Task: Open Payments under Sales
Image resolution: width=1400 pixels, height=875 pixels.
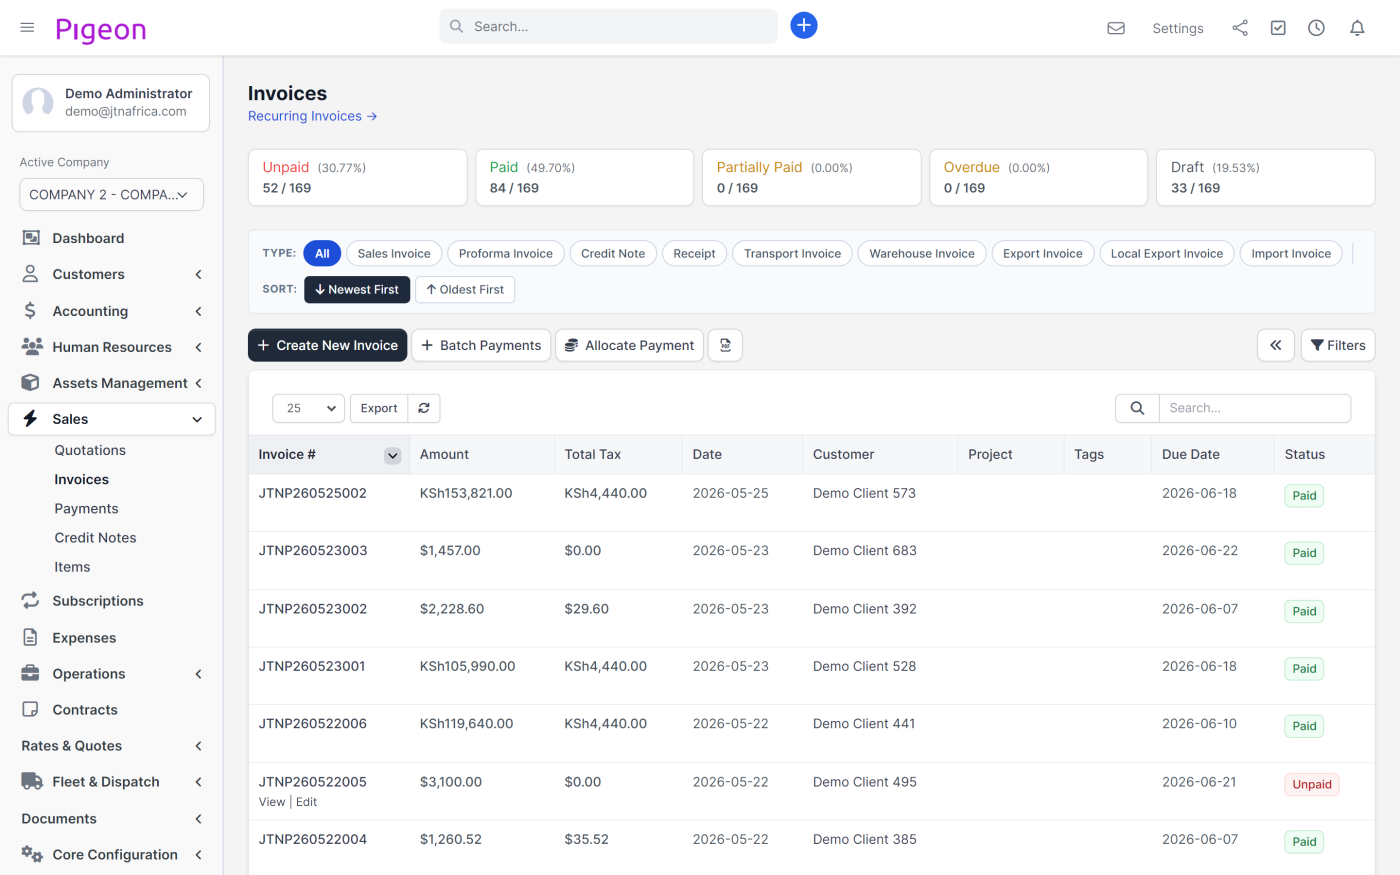Action: point(86,509)
